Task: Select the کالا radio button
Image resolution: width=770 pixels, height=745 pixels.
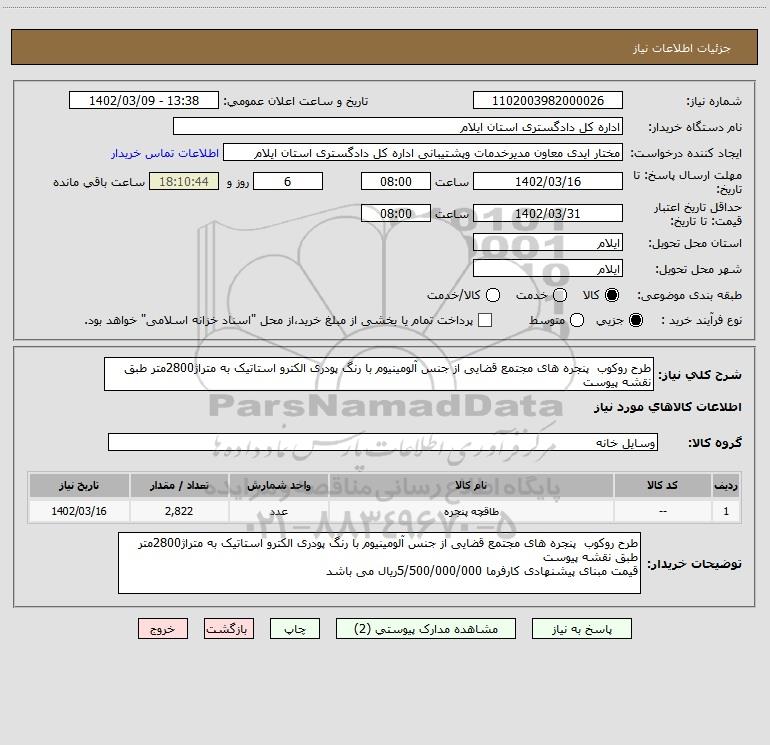Action: [612, 295]
